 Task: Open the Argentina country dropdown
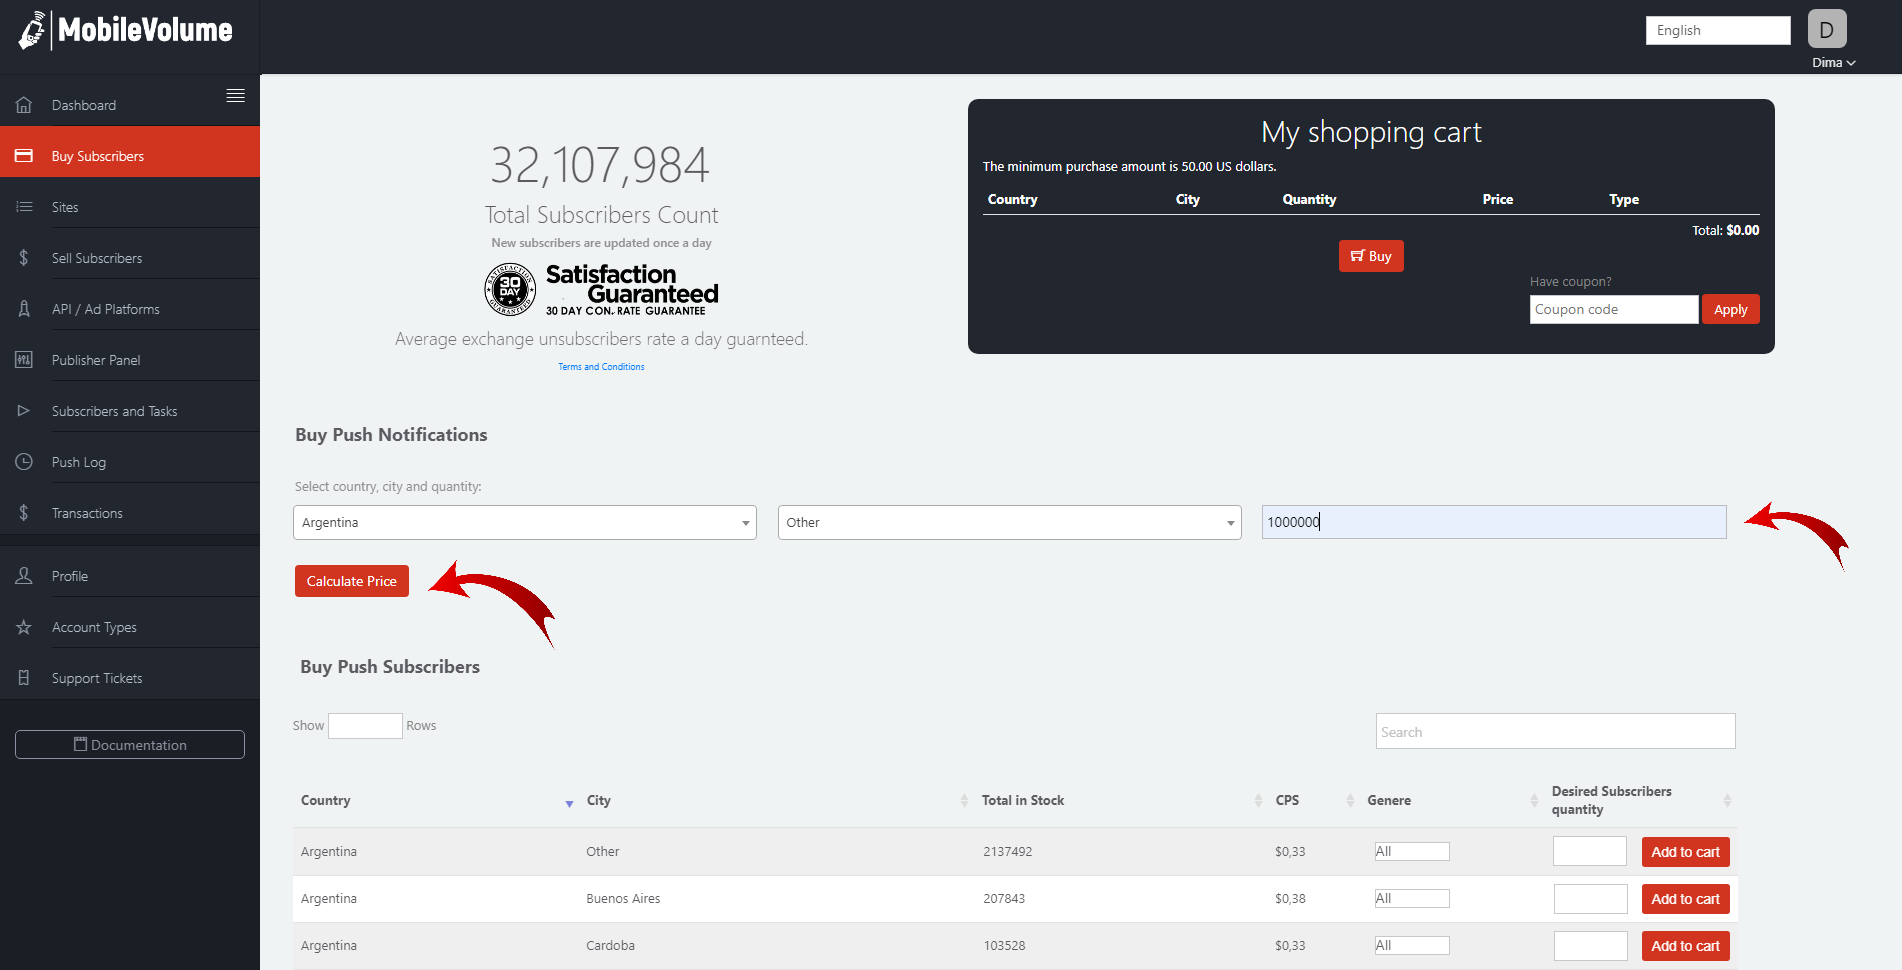point(524,523)
